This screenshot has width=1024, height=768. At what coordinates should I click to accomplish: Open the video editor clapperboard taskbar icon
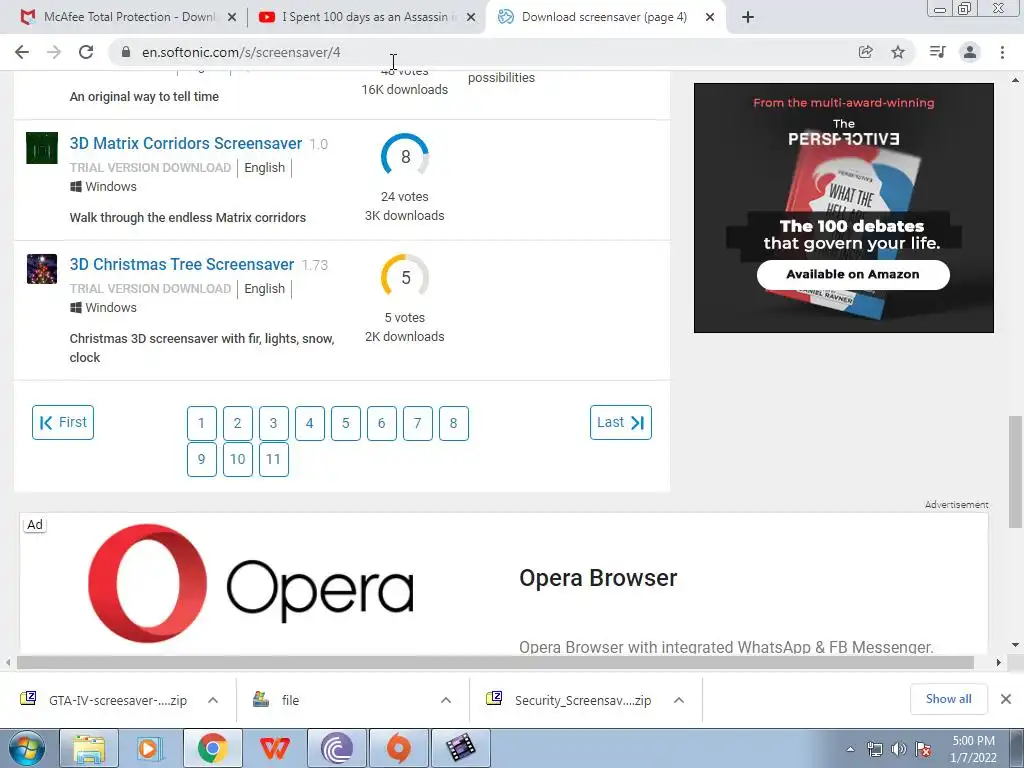pos(461,748)
